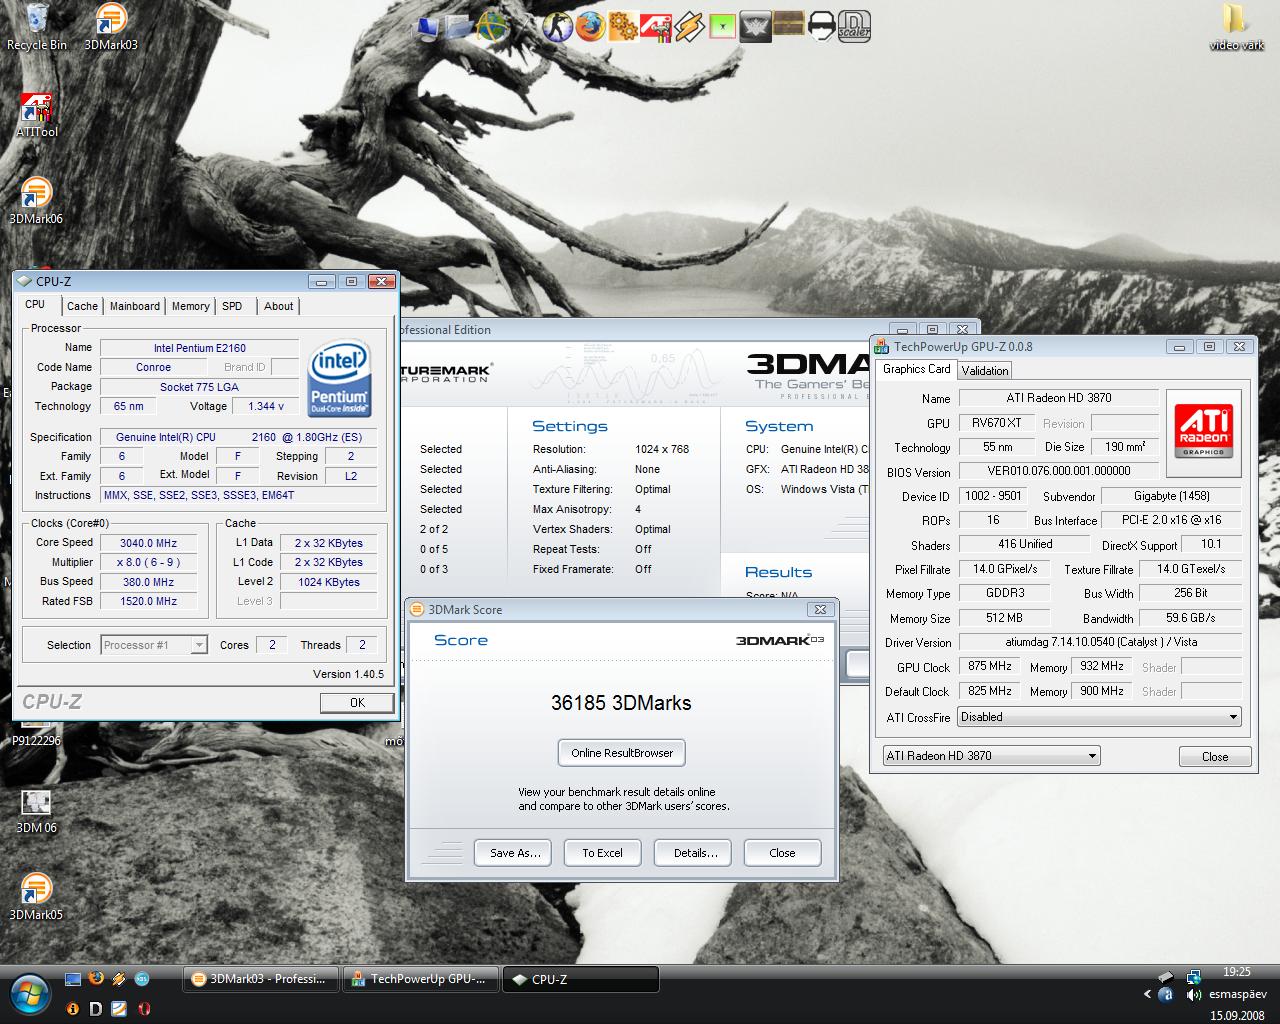The height and width of the screenshot is (1024, 1280).
Task: Launch Firefox from the top dock
Action: [x=591, y=26]
